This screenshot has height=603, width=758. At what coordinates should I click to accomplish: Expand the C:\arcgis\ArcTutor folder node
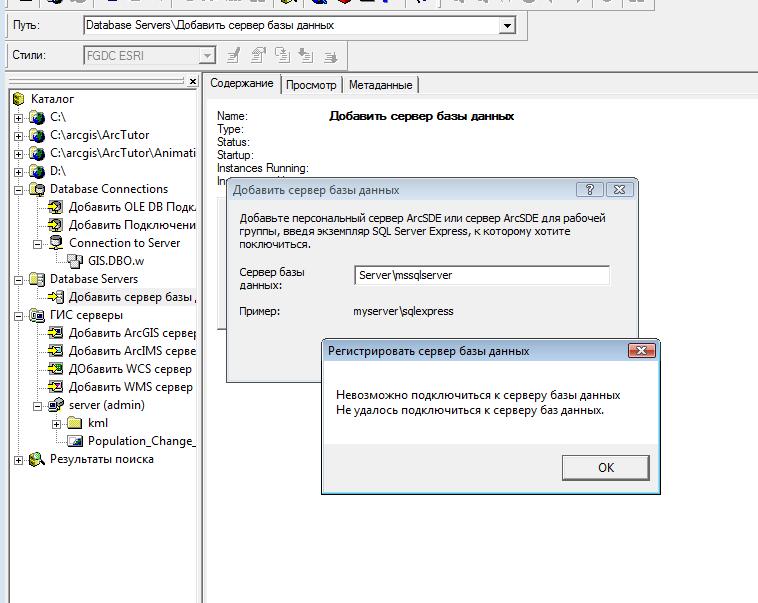18,136
